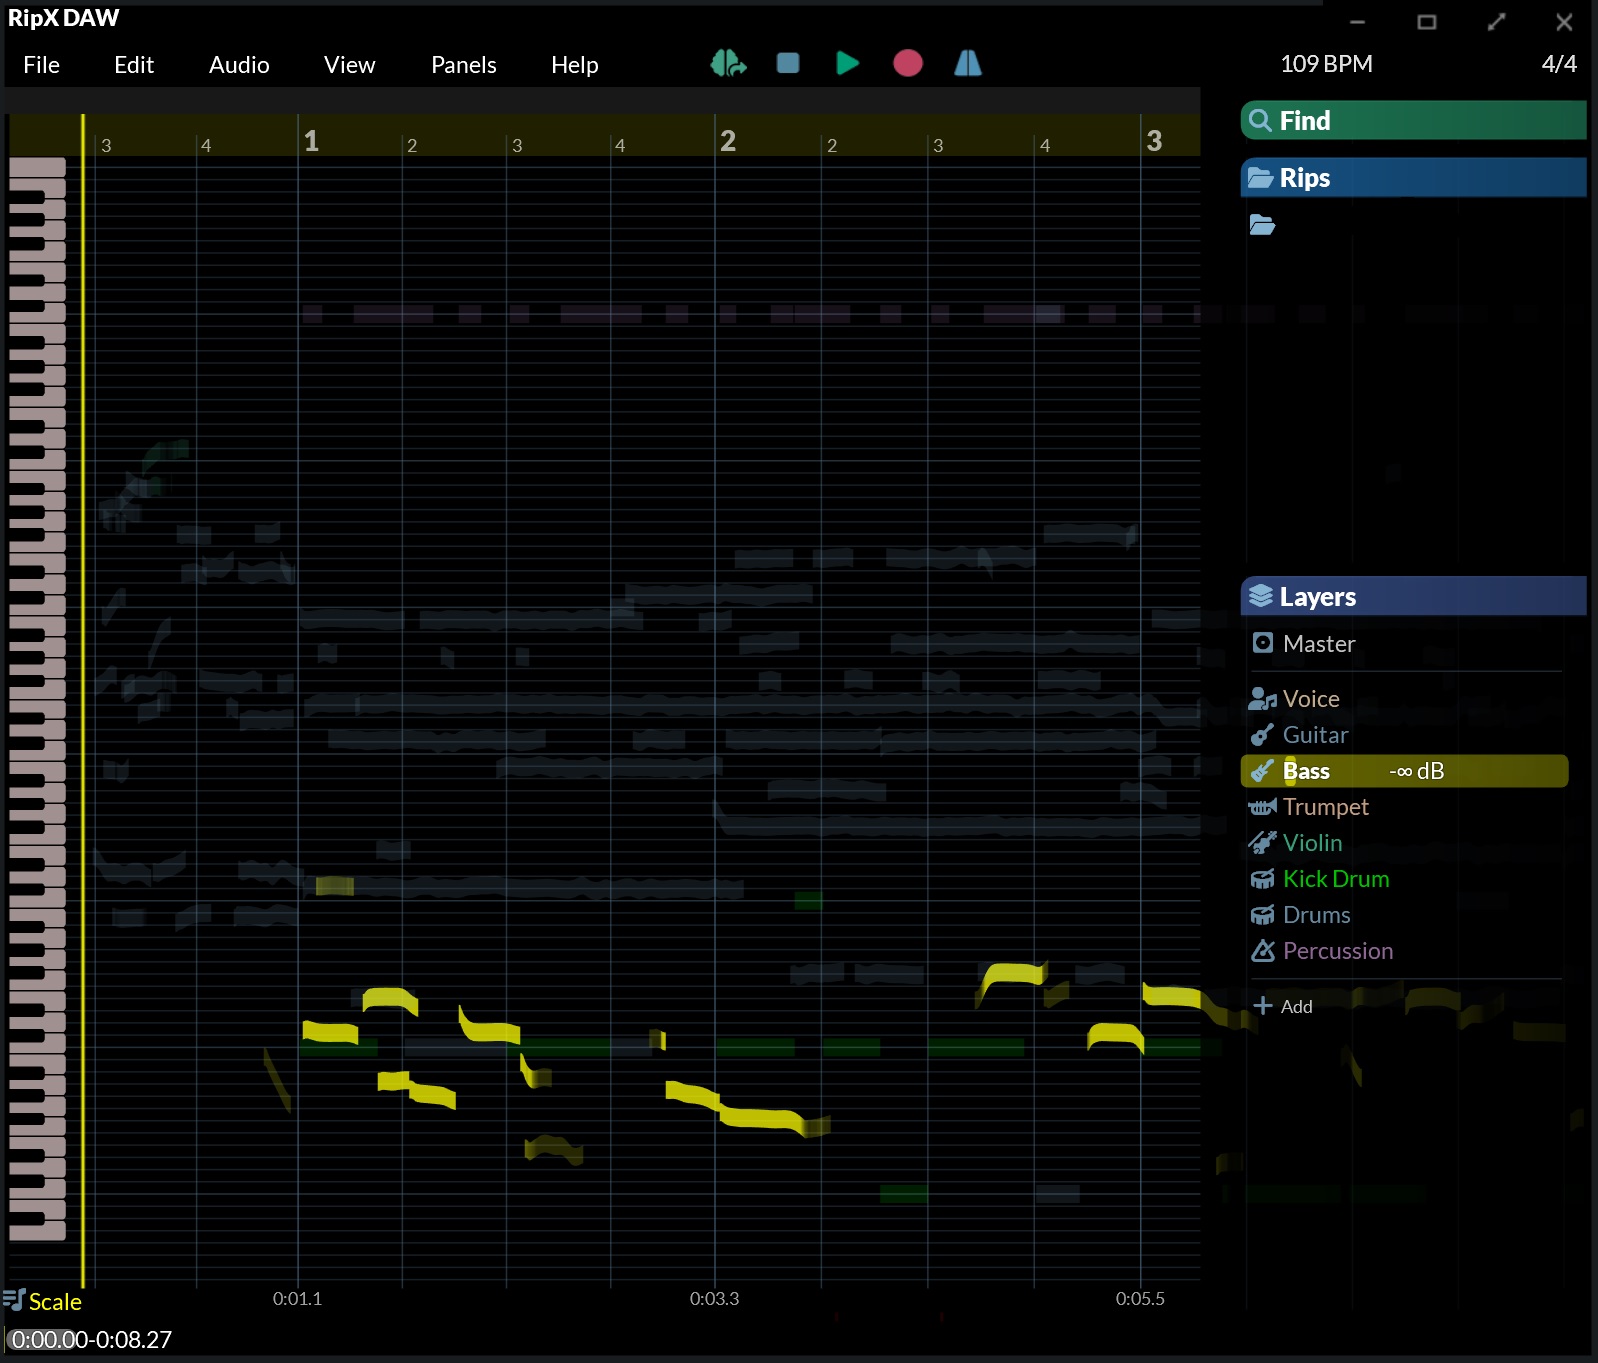Click the Violin layer icon
1598x1363 pixels.
(1262, 843)
